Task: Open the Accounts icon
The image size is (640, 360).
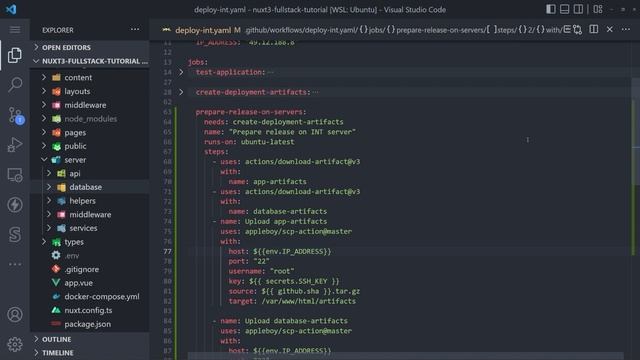Action: click(15, 315)
